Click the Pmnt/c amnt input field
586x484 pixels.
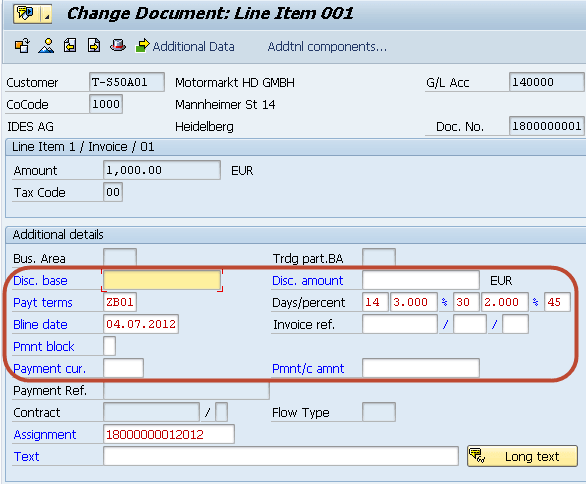421,368
